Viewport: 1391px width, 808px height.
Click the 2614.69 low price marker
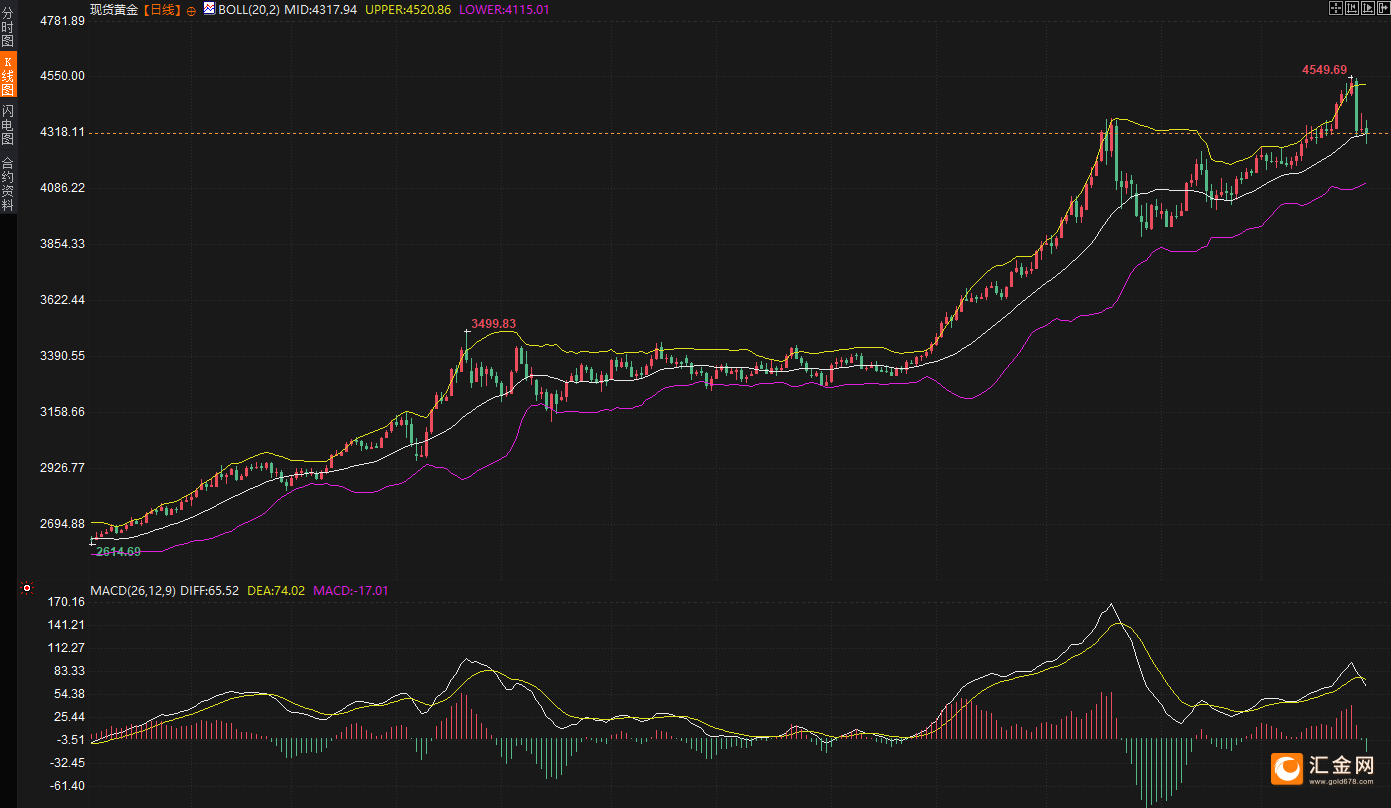[x=119, y=552]
